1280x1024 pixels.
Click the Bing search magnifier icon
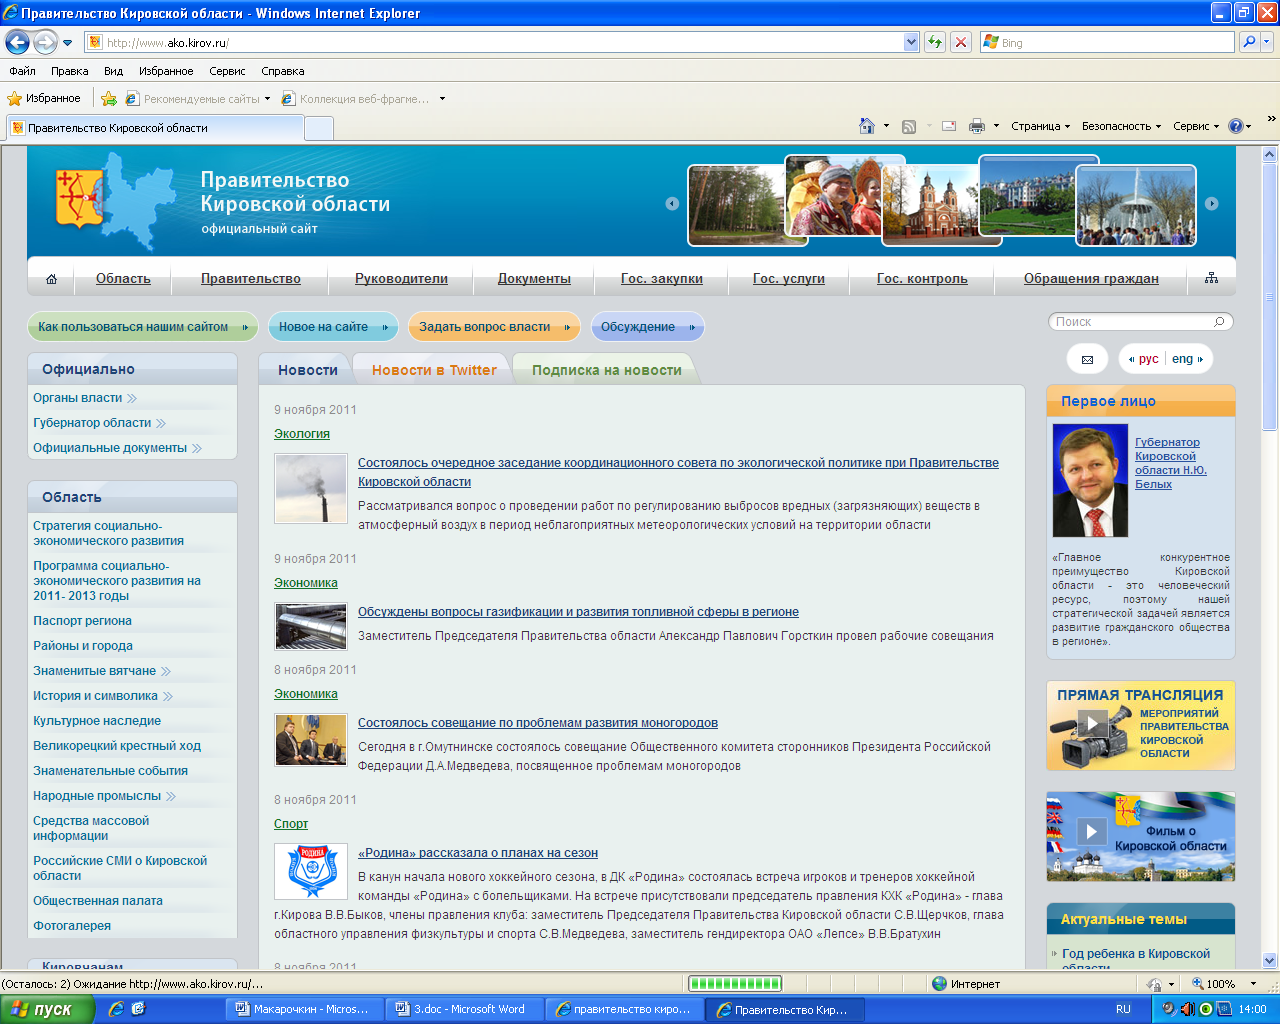tap(1248, 42)
